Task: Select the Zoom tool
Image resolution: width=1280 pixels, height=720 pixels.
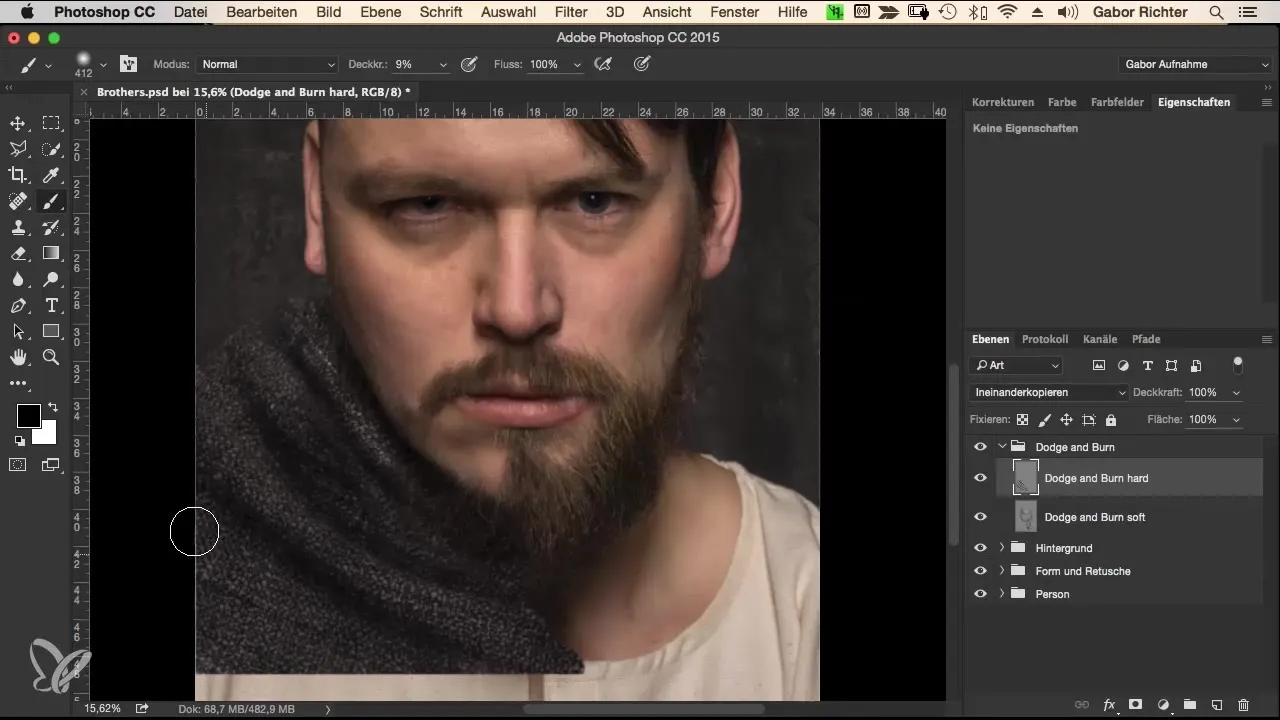Action: coord(51,357)
